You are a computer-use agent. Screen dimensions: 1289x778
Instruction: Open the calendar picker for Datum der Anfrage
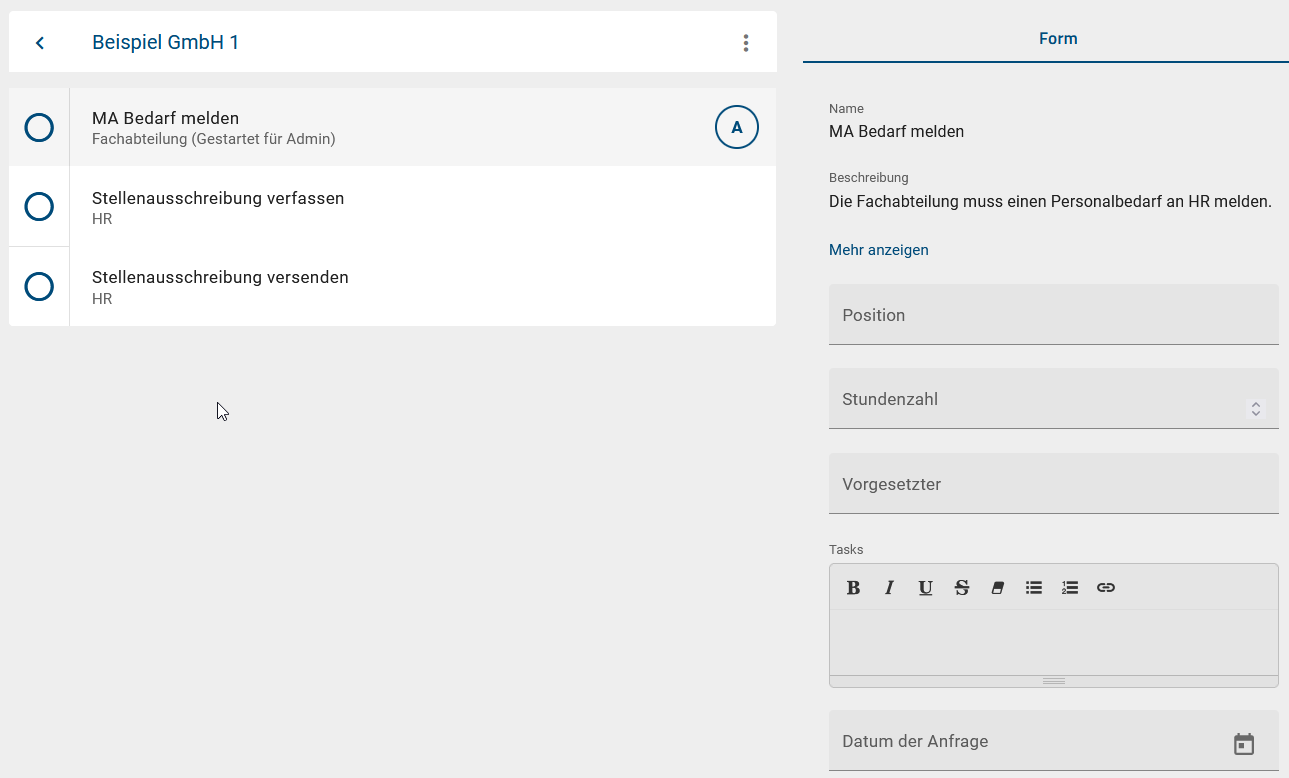[1243, 744]
